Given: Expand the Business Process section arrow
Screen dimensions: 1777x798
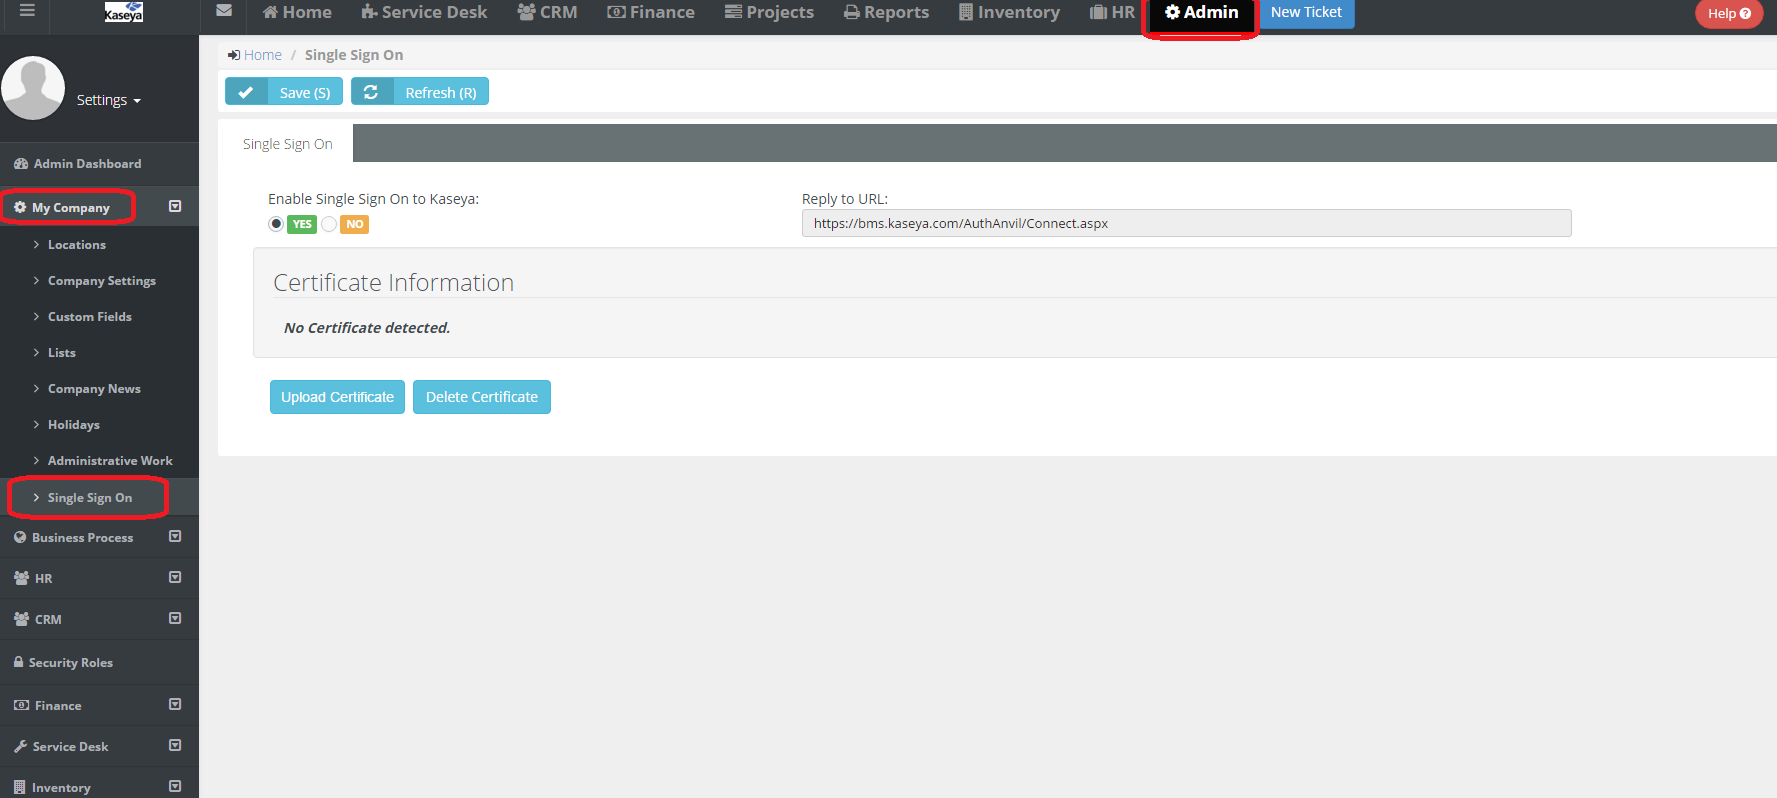Looking at the screenshot, I should coord(175,536).
